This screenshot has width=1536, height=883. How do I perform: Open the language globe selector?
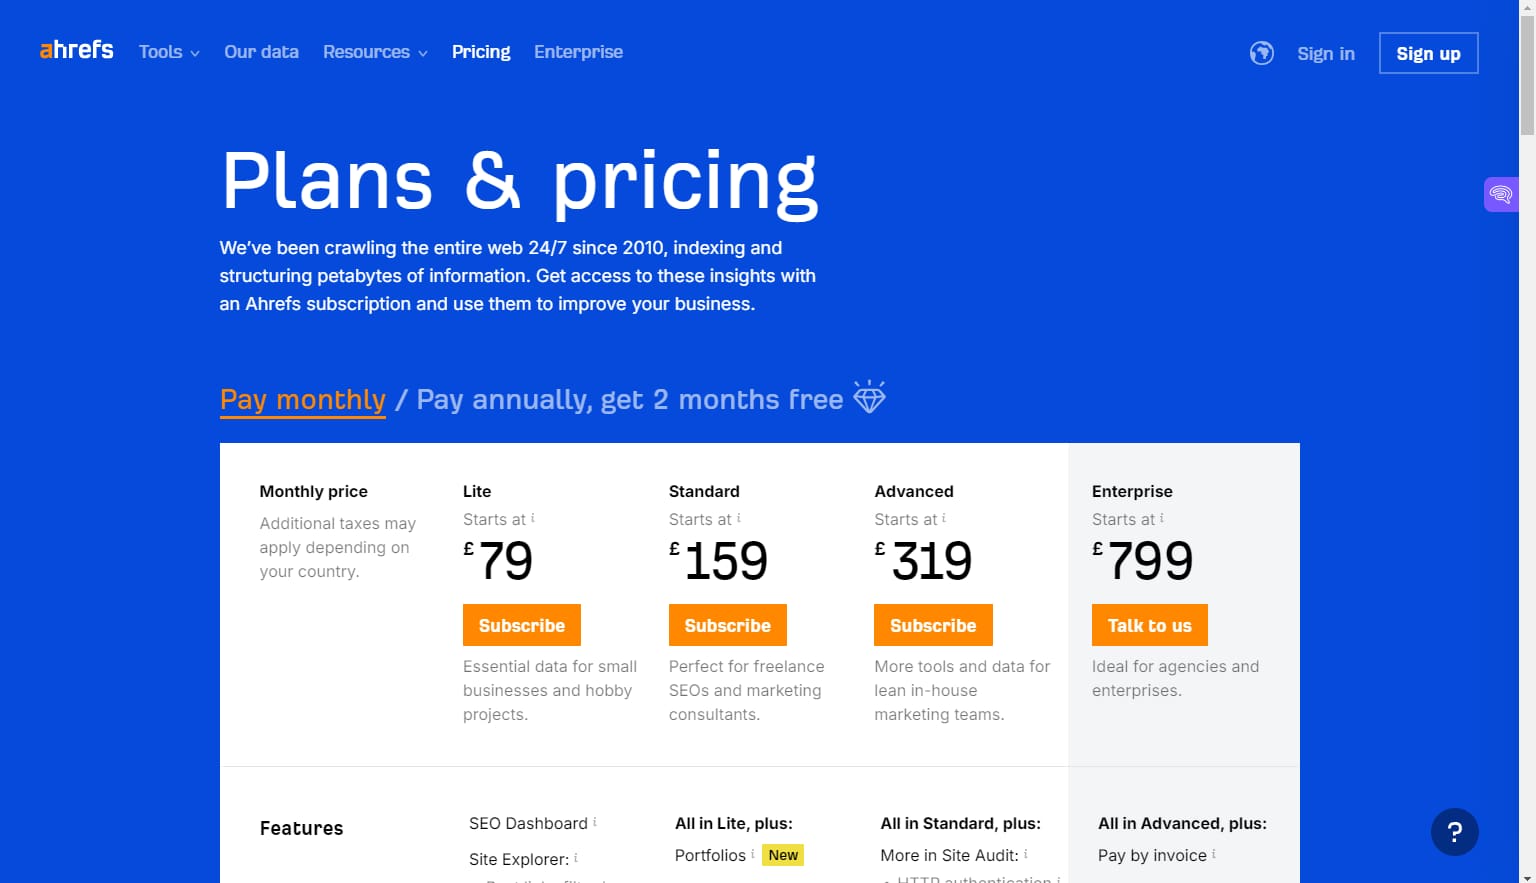point(1261,53)
